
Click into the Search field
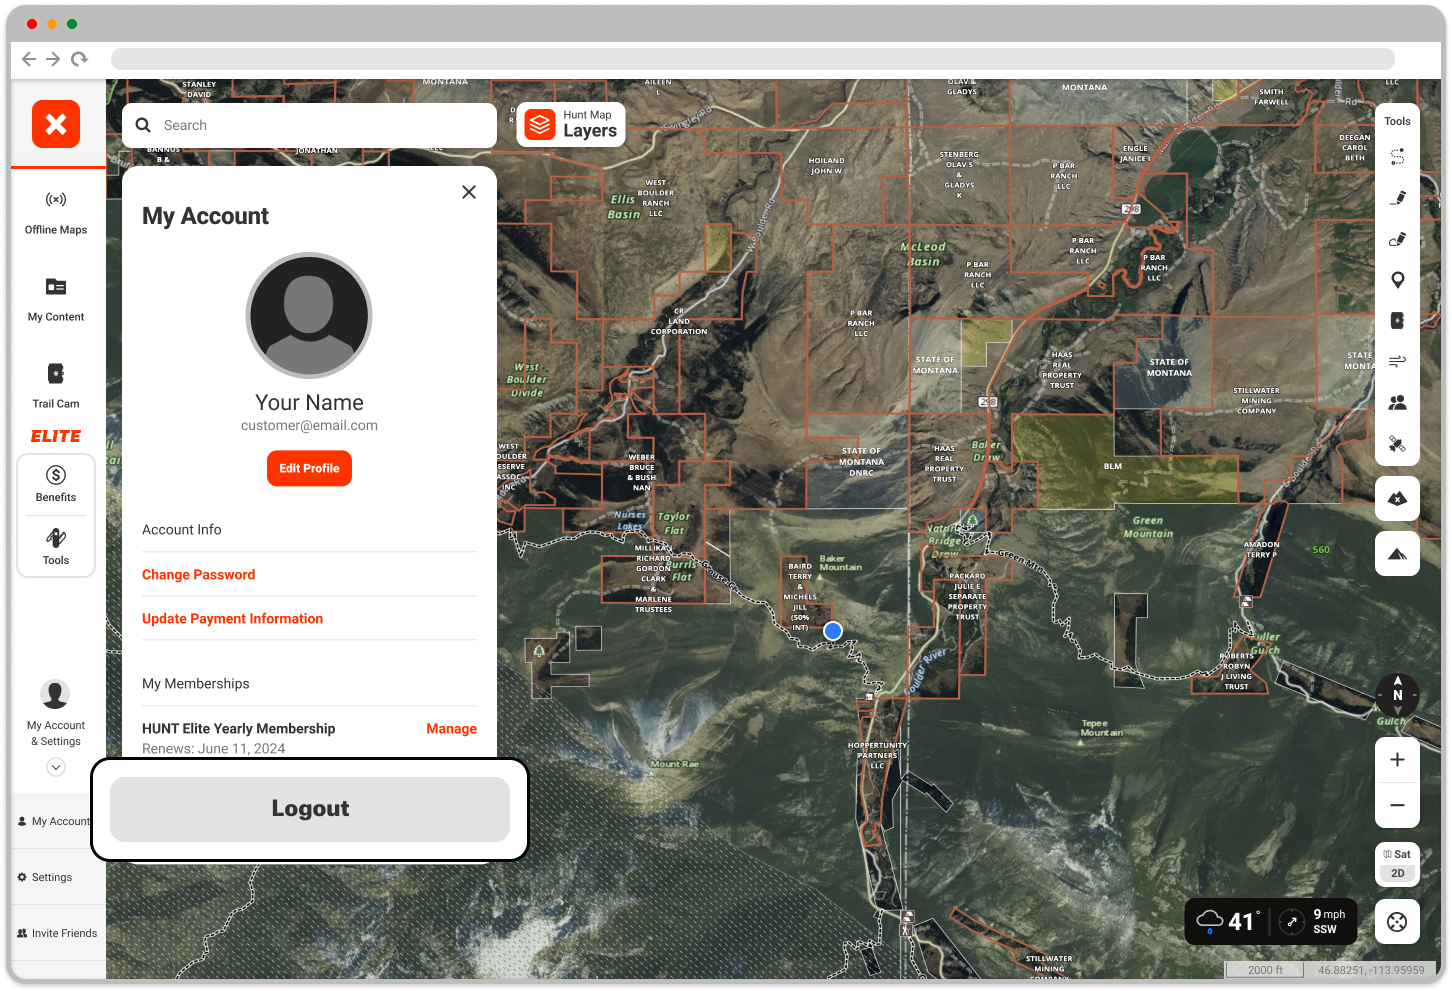(320, 126)
